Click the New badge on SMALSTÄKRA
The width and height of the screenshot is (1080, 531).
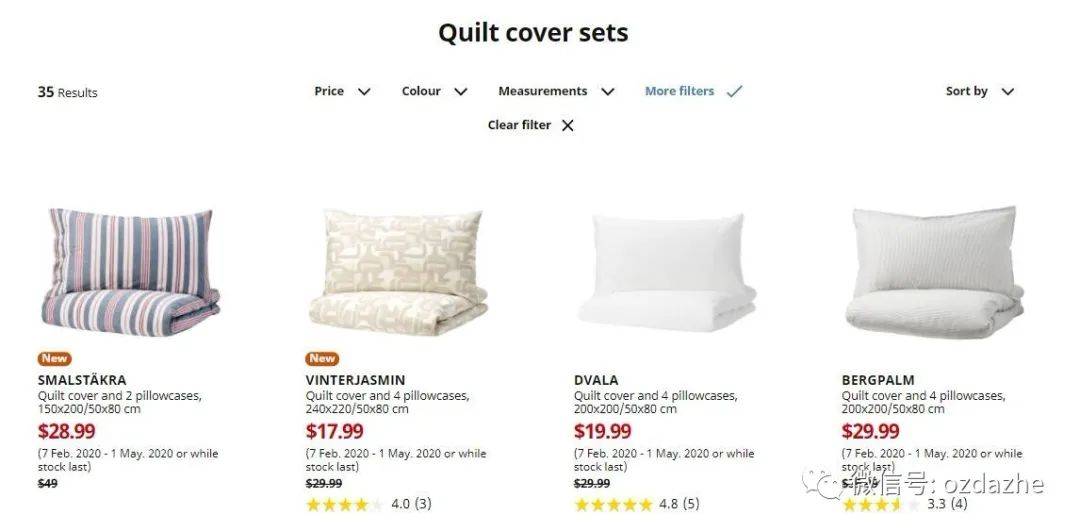[54, 358]
